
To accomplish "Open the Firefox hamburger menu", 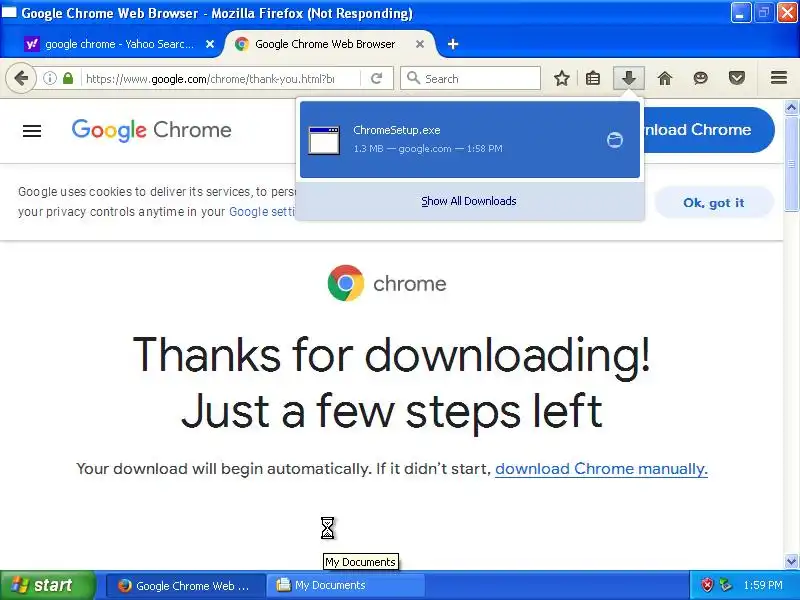I will click(x=779, y=78).
